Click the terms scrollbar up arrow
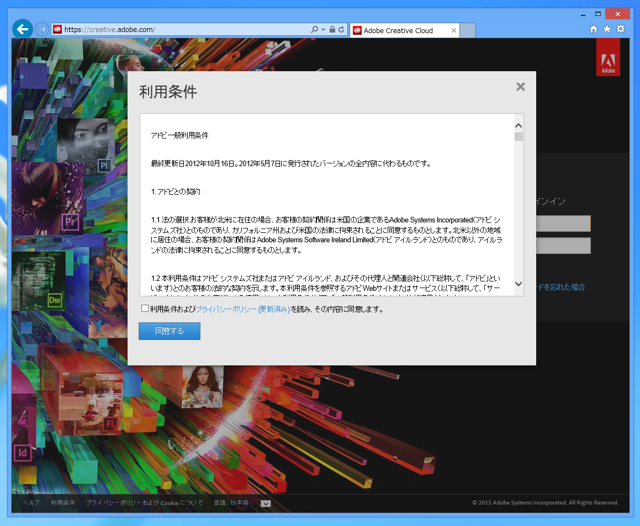640x526 pixels. [x=519, y=125]
